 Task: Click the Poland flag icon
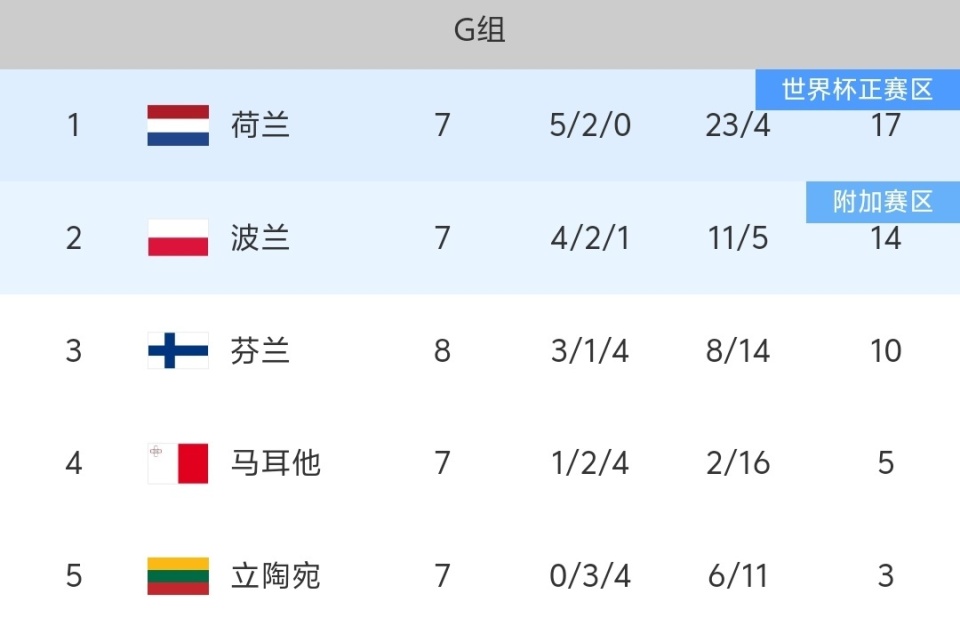(x=178, y=238)
